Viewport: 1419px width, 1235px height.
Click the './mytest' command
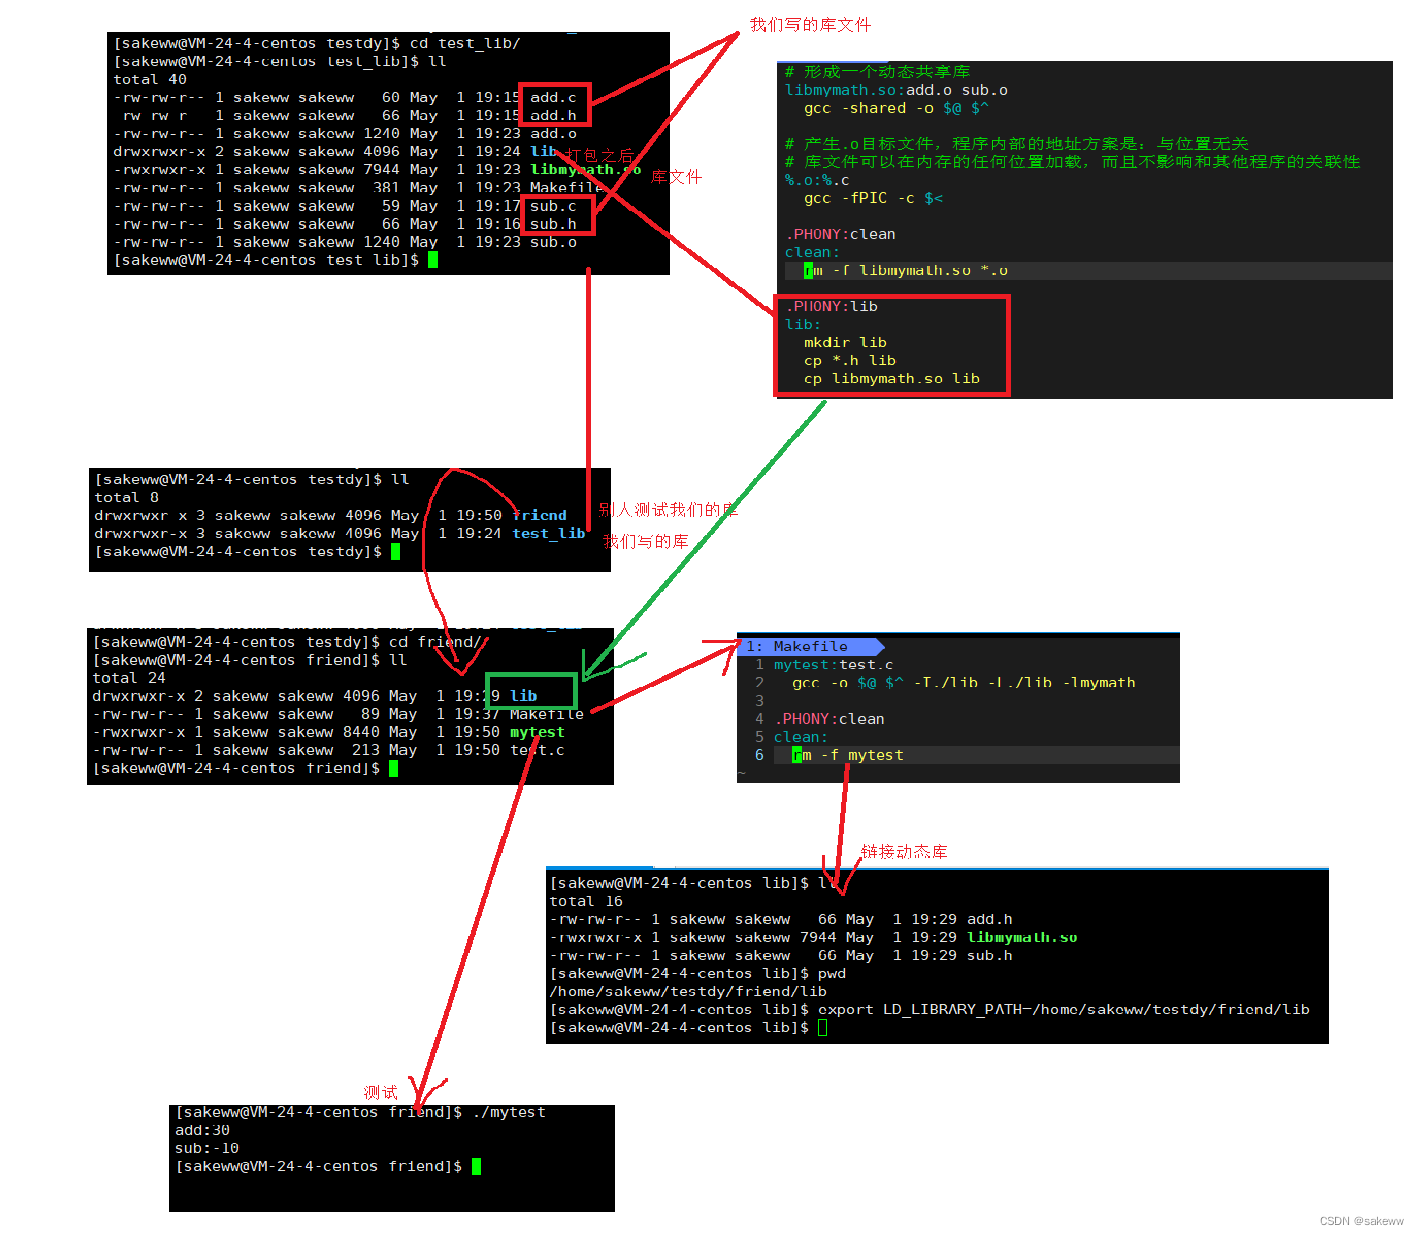[508, 1112]
